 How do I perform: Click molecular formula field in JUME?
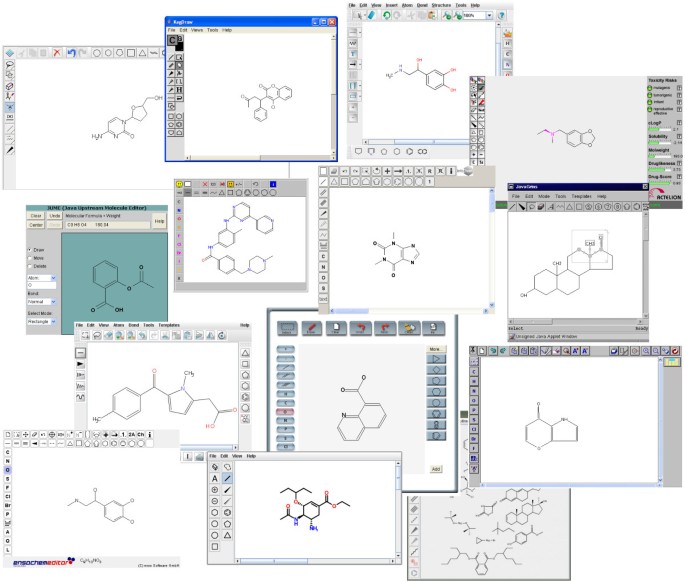click(107, 225)
